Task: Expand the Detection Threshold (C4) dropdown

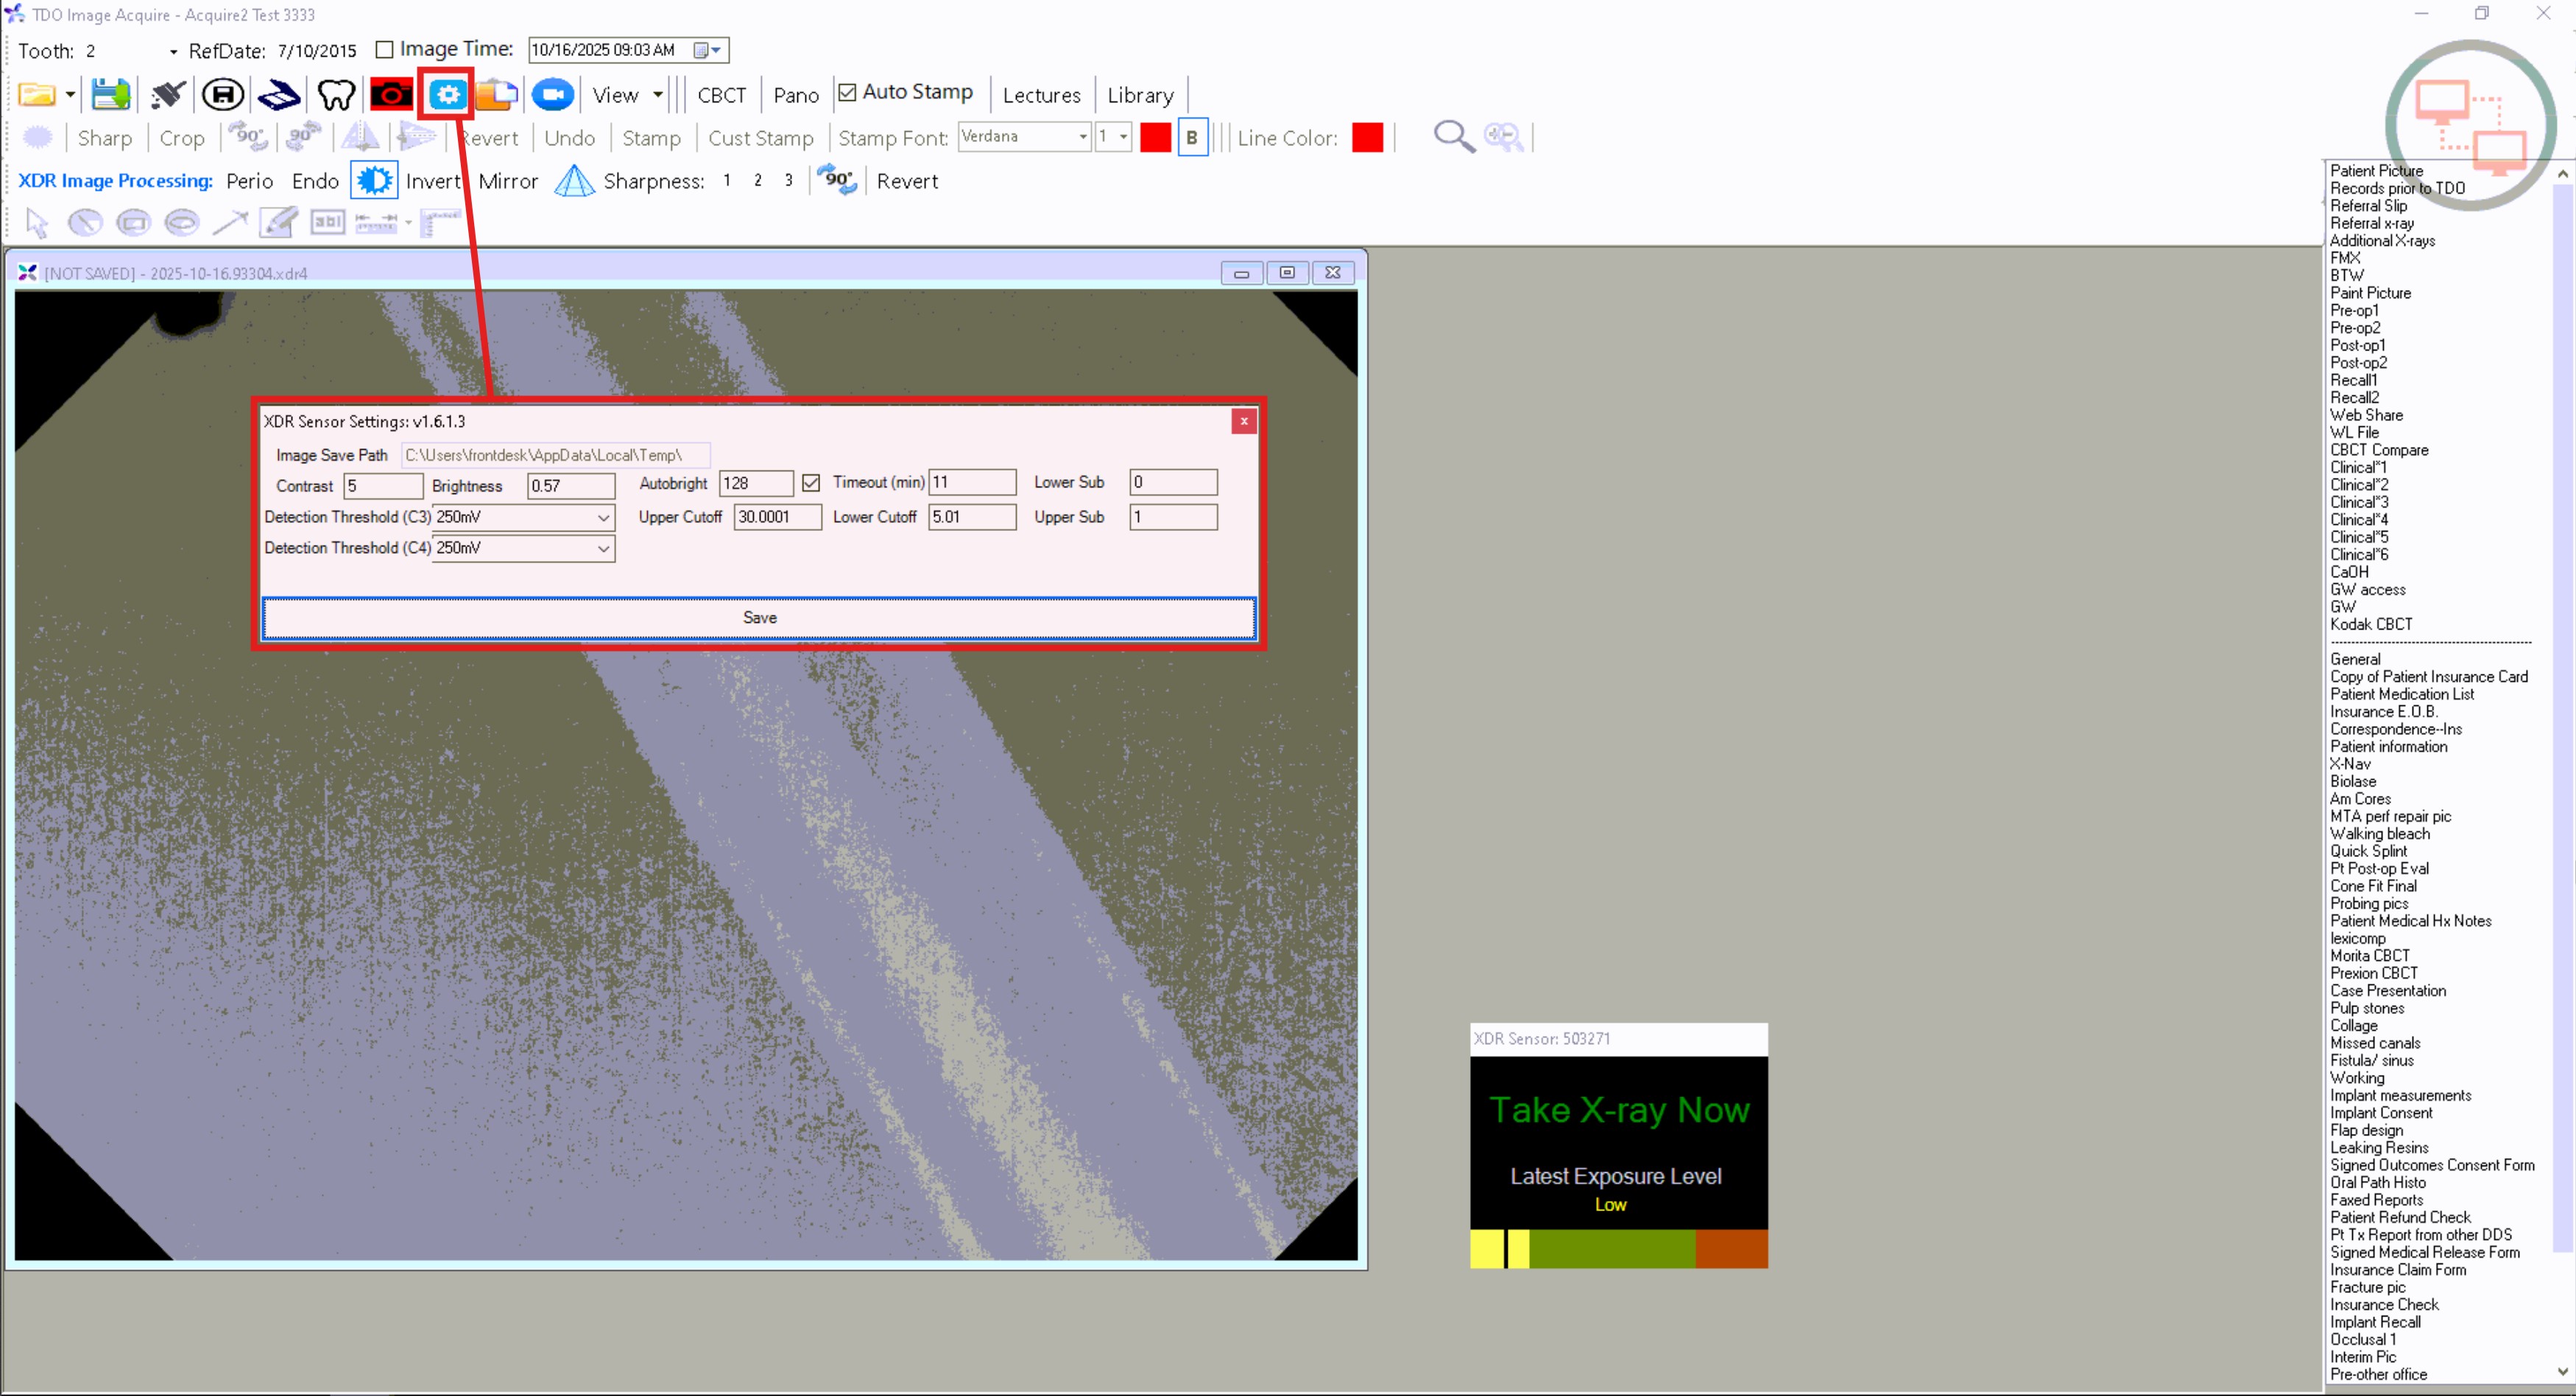Action: (x=603, y=549)
